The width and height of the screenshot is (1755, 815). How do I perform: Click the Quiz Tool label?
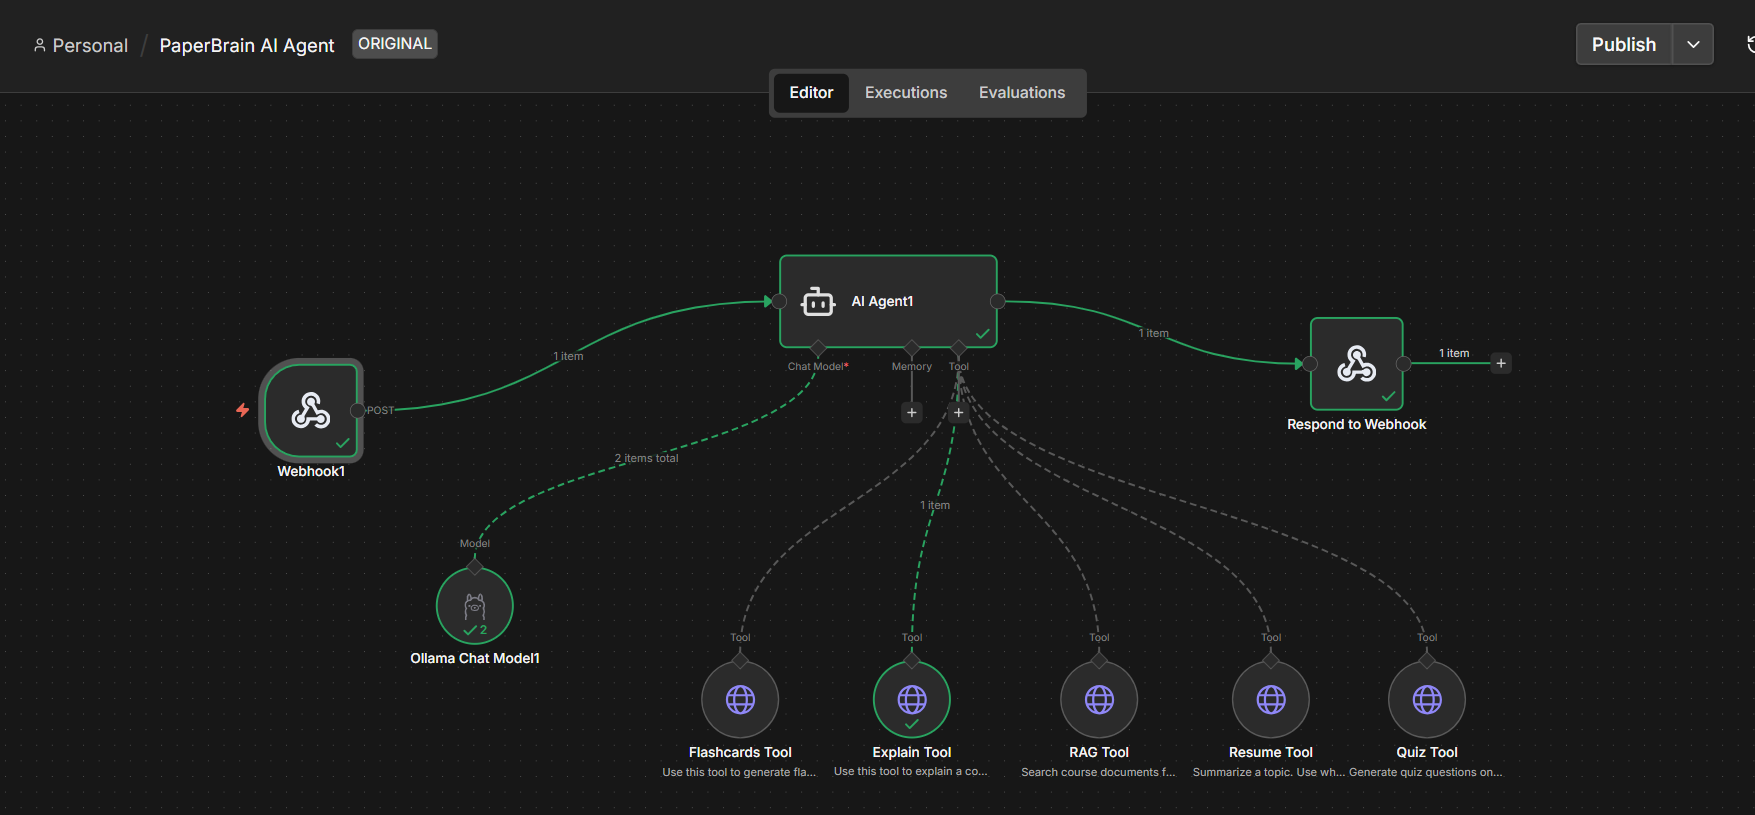point(1427,752)
